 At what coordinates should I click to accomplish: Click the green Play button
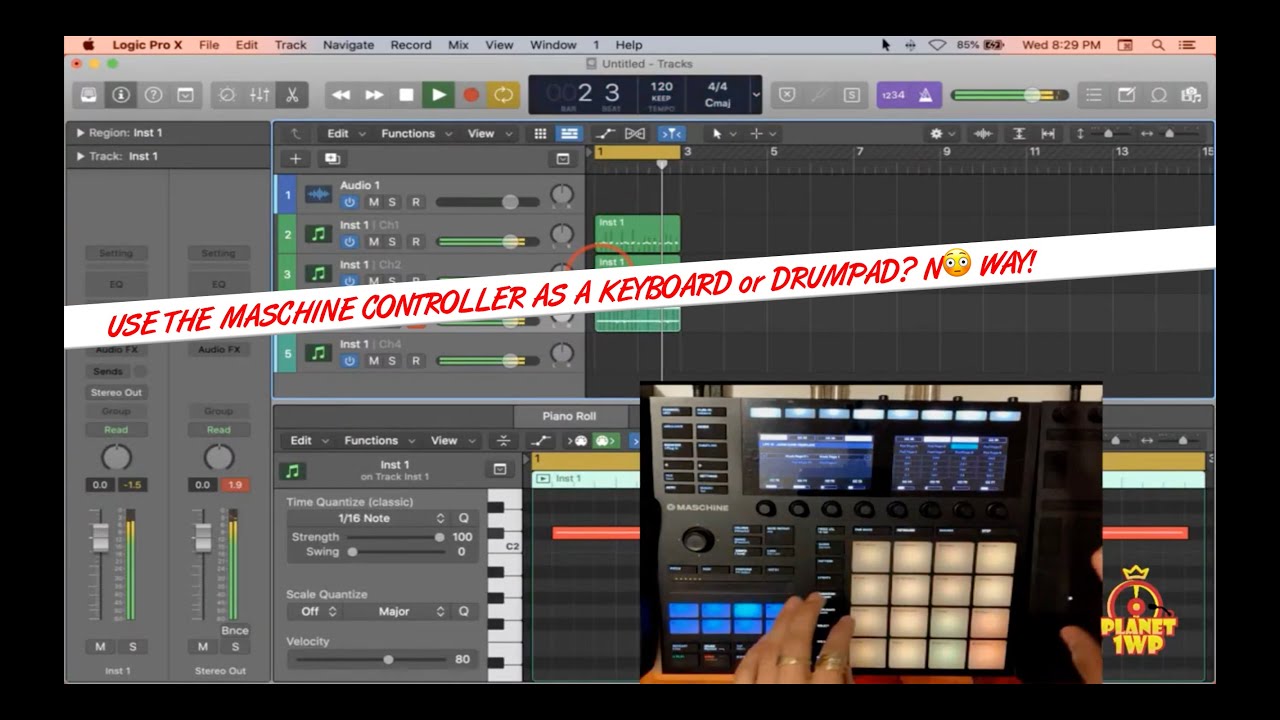pos(438,95)
